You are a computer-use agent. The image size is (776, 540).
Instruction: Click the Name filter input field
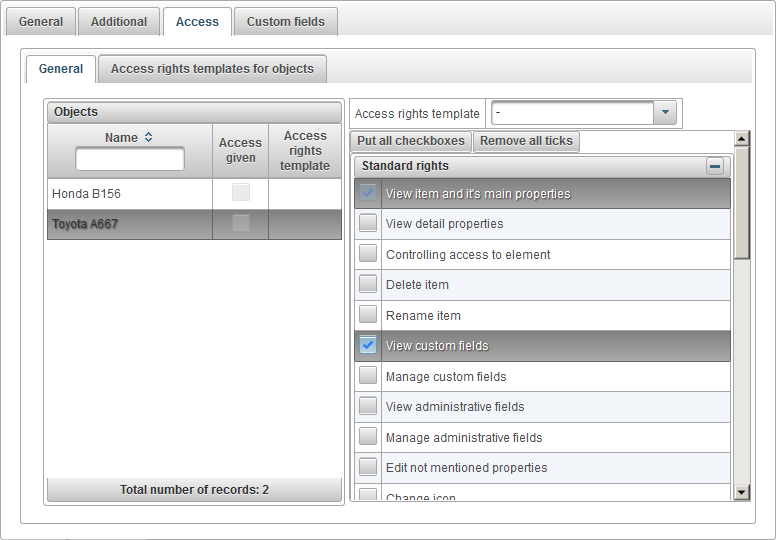pyautogui.click(x=130, y=159)
